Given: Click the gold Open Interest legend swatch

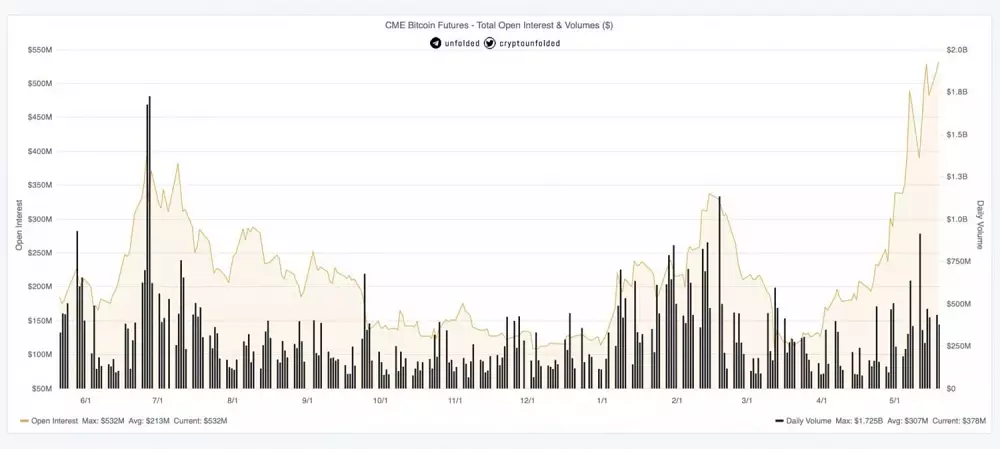Looking at the screenshot, I should pyautogui.click(x=23, y=421).
